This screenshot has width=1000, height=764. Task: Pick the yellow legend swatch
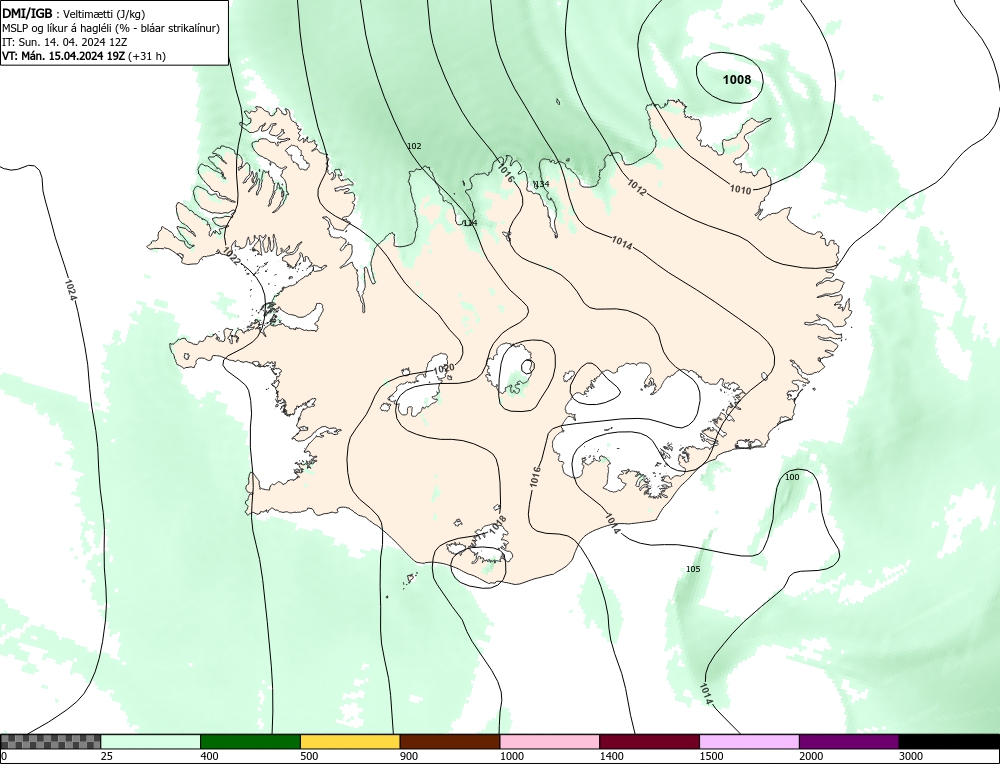[x=350, y=741]
